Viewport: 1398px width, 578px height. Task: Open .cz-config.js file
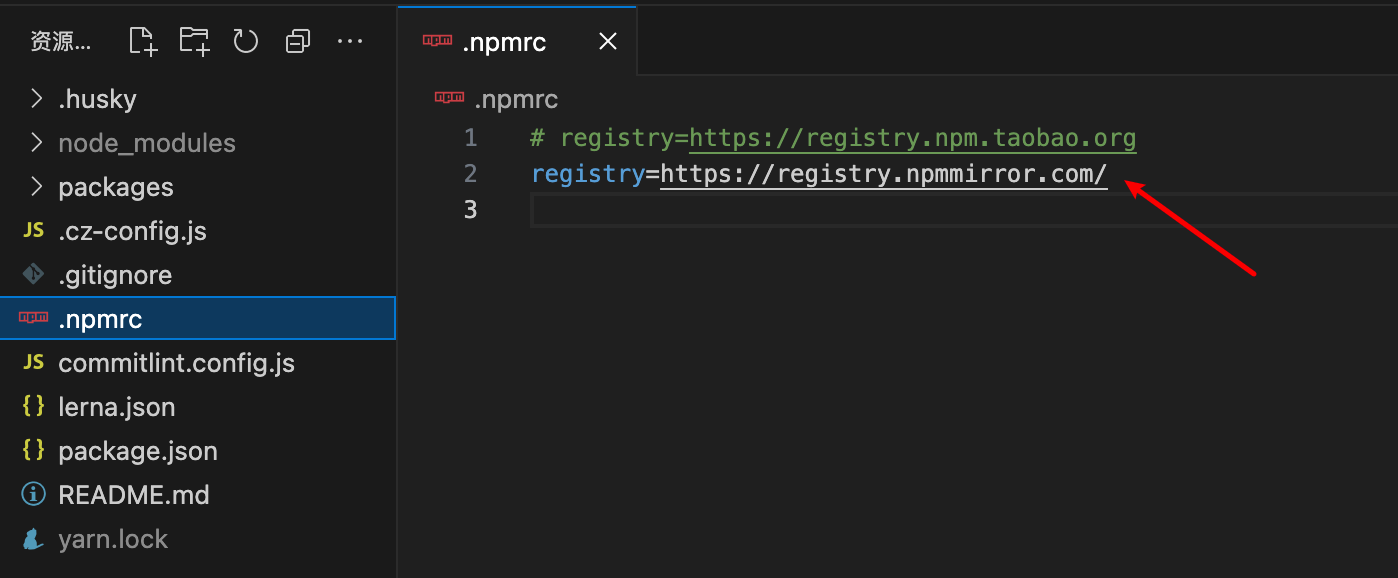click(x=132, y=231)
